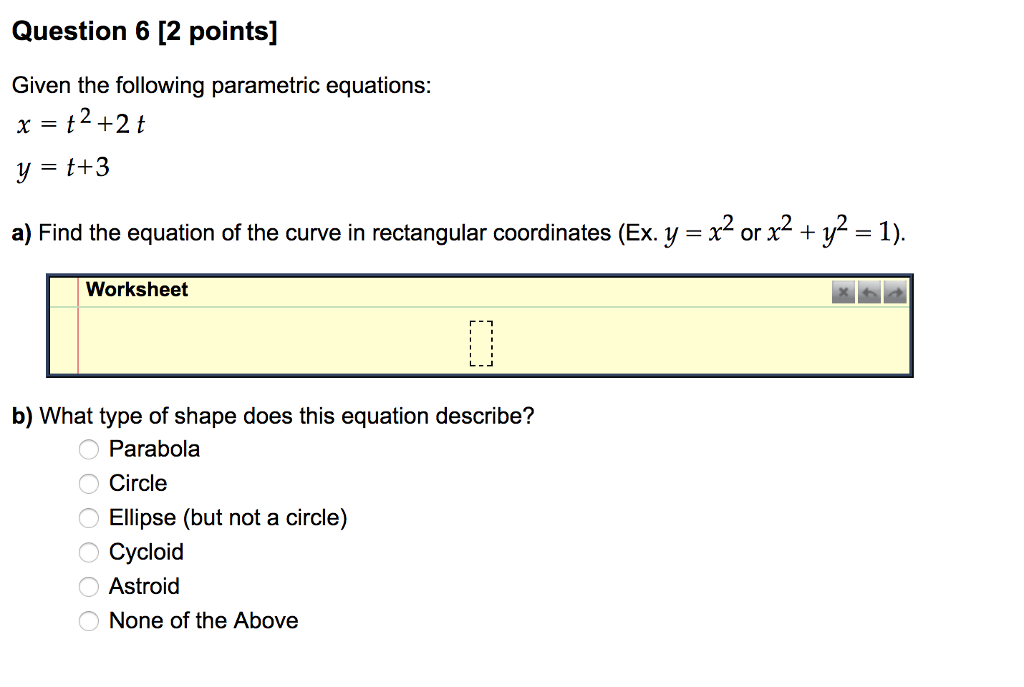1024x687 pixels.
Task: Click the equation y = t + 3
Action: click(x=65, y=166)
